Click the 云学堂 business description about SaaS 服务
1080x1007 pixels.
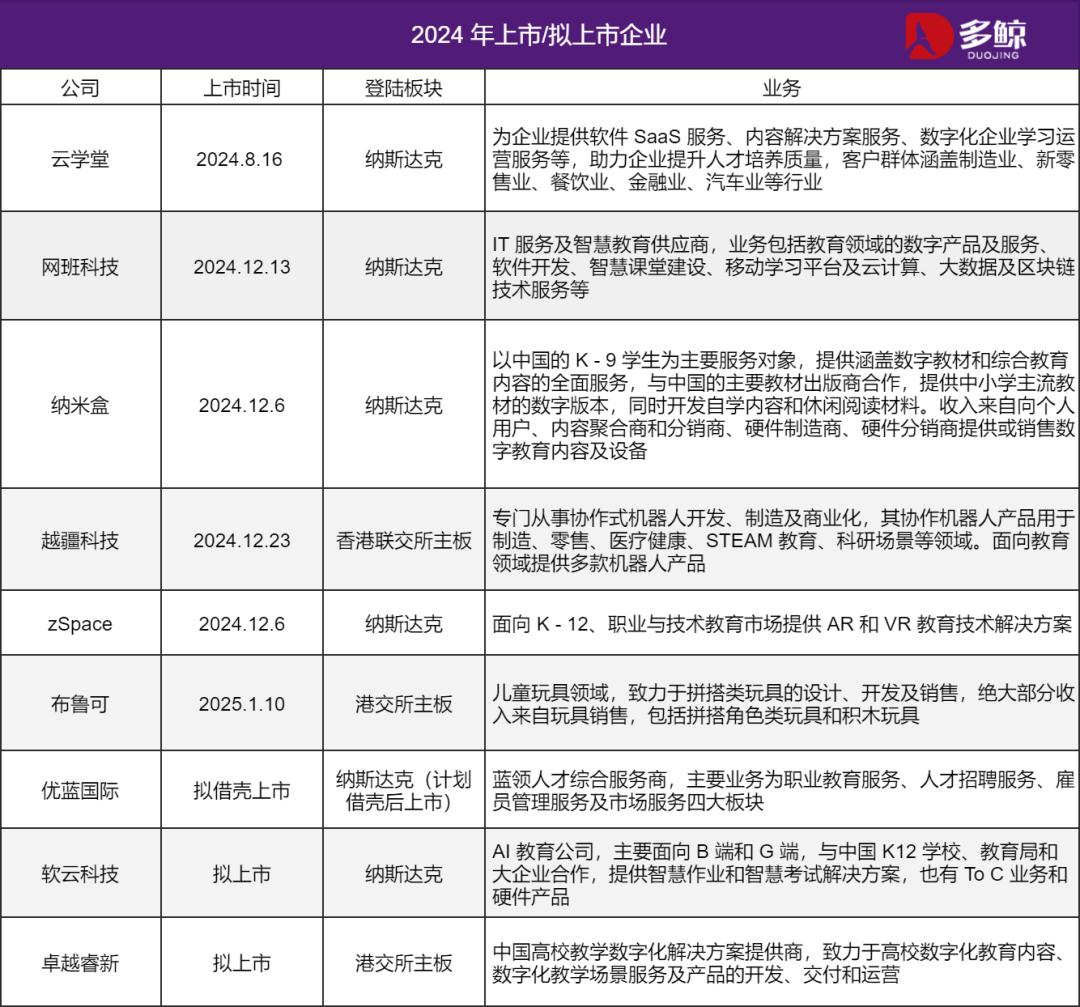[783, 159]
